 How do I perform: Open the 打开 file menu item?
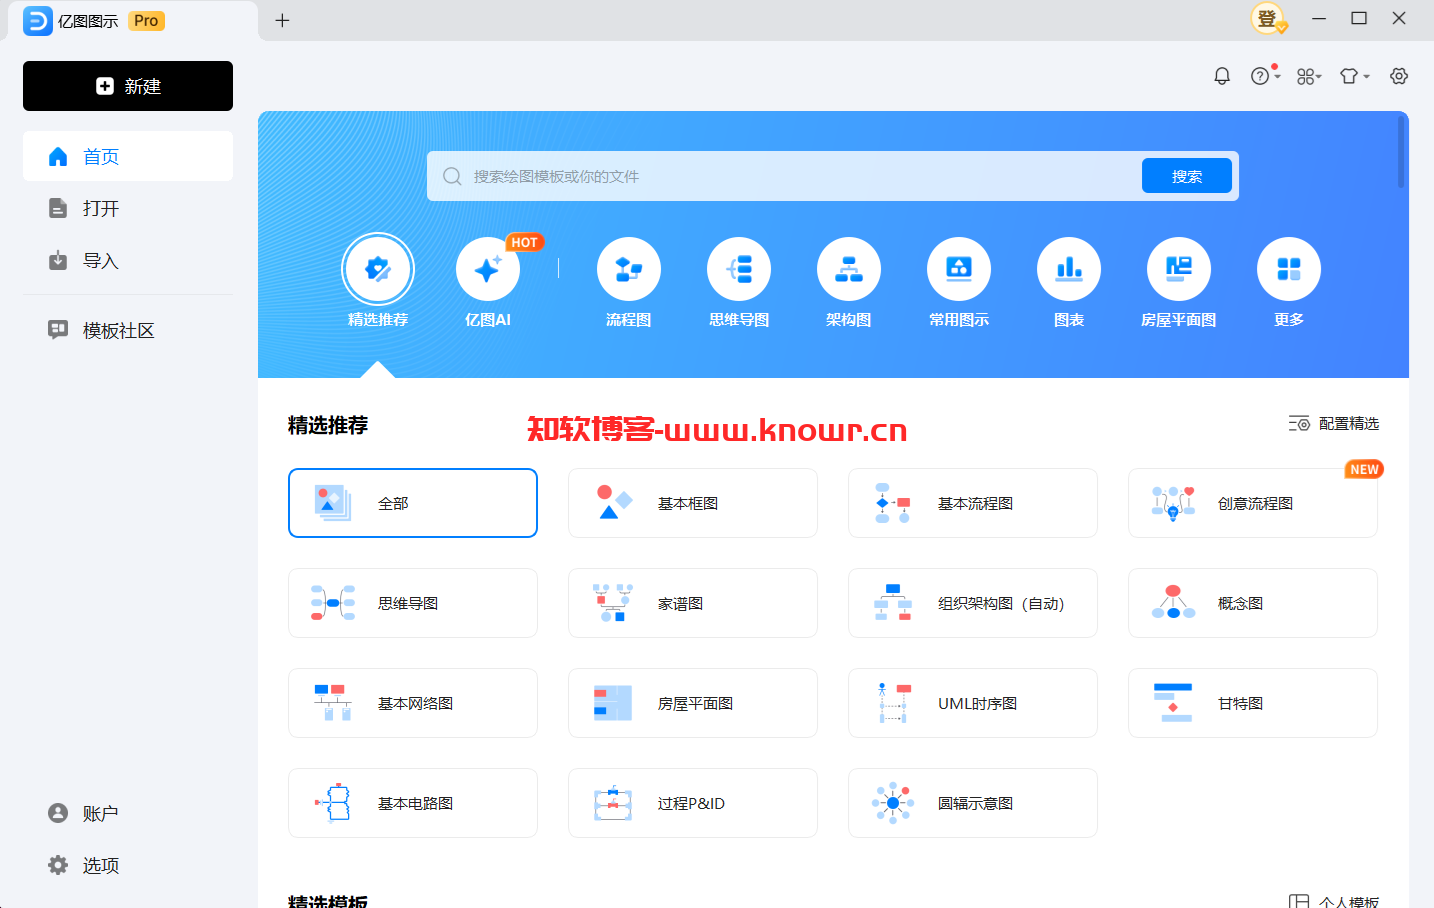128,208
